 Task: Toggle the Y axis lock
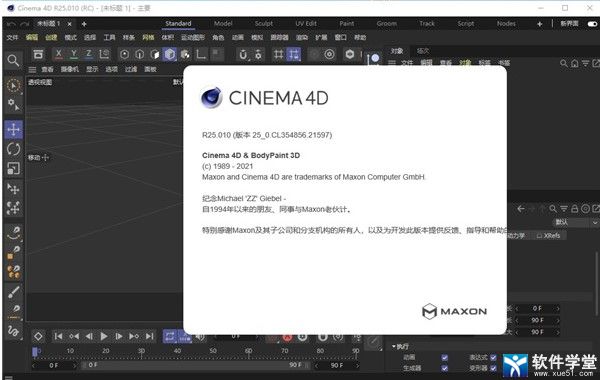click(74, 54)
